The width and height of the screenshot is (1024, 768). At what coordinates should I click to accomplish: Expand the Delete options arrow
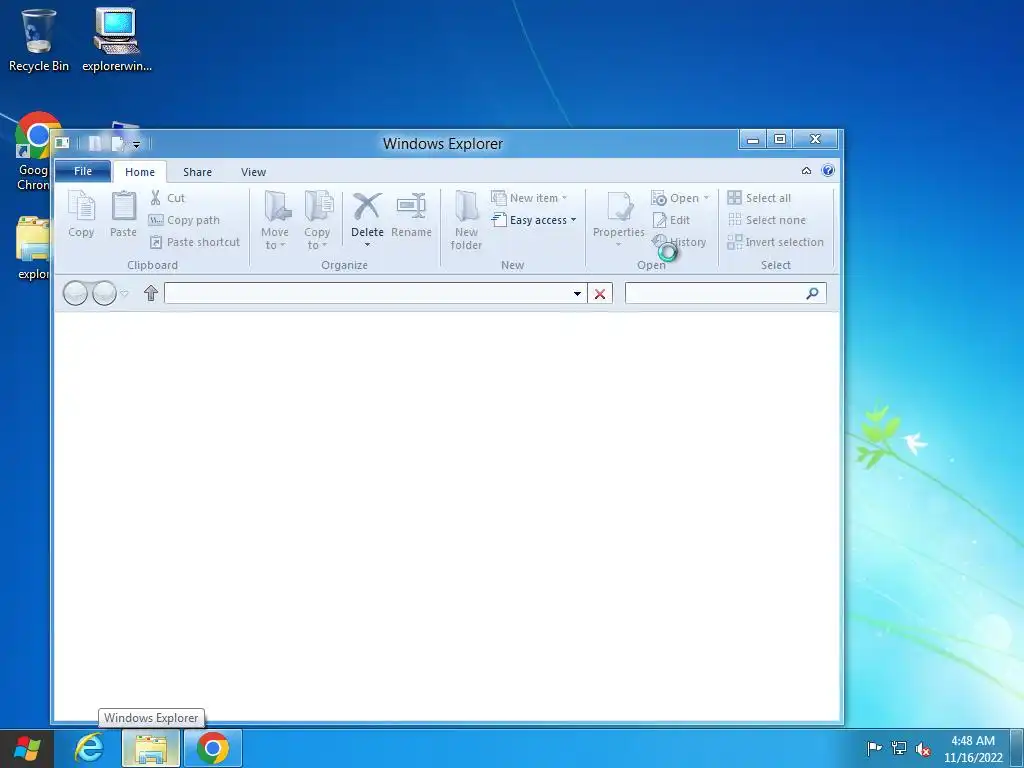point(367,245)
